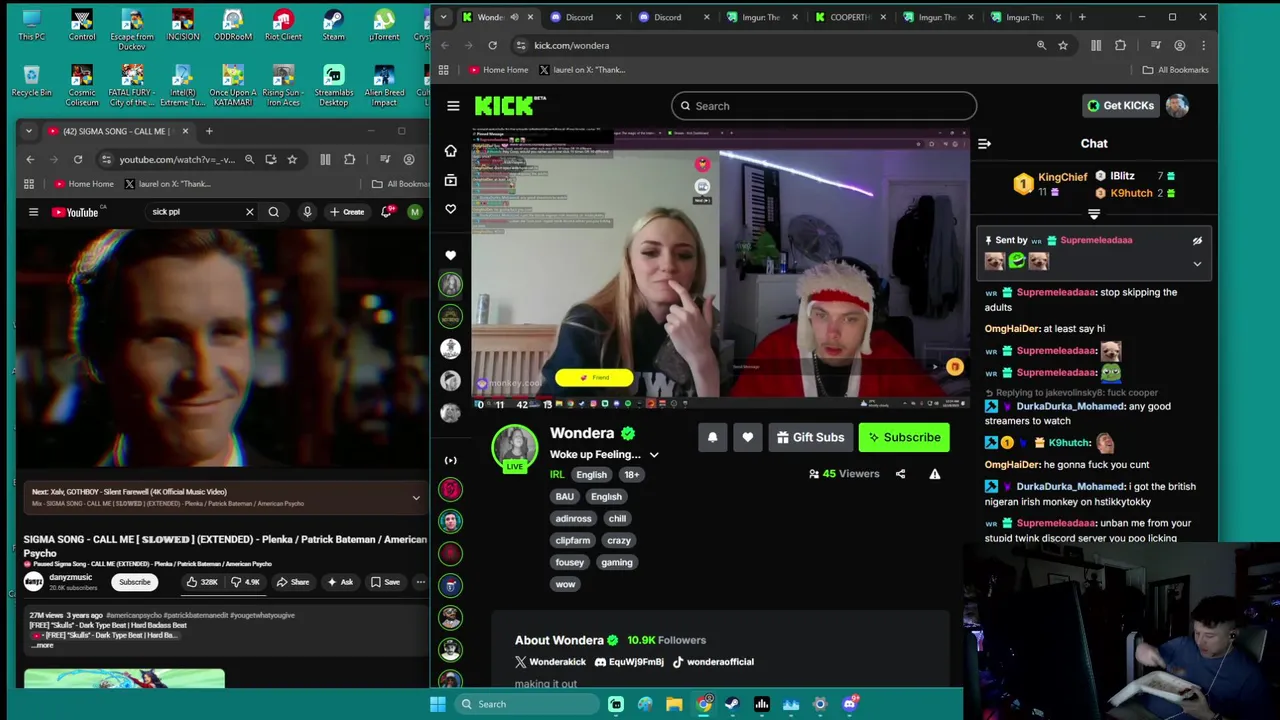Open the YouTube guide hamburger menu

tap(33, 212)
